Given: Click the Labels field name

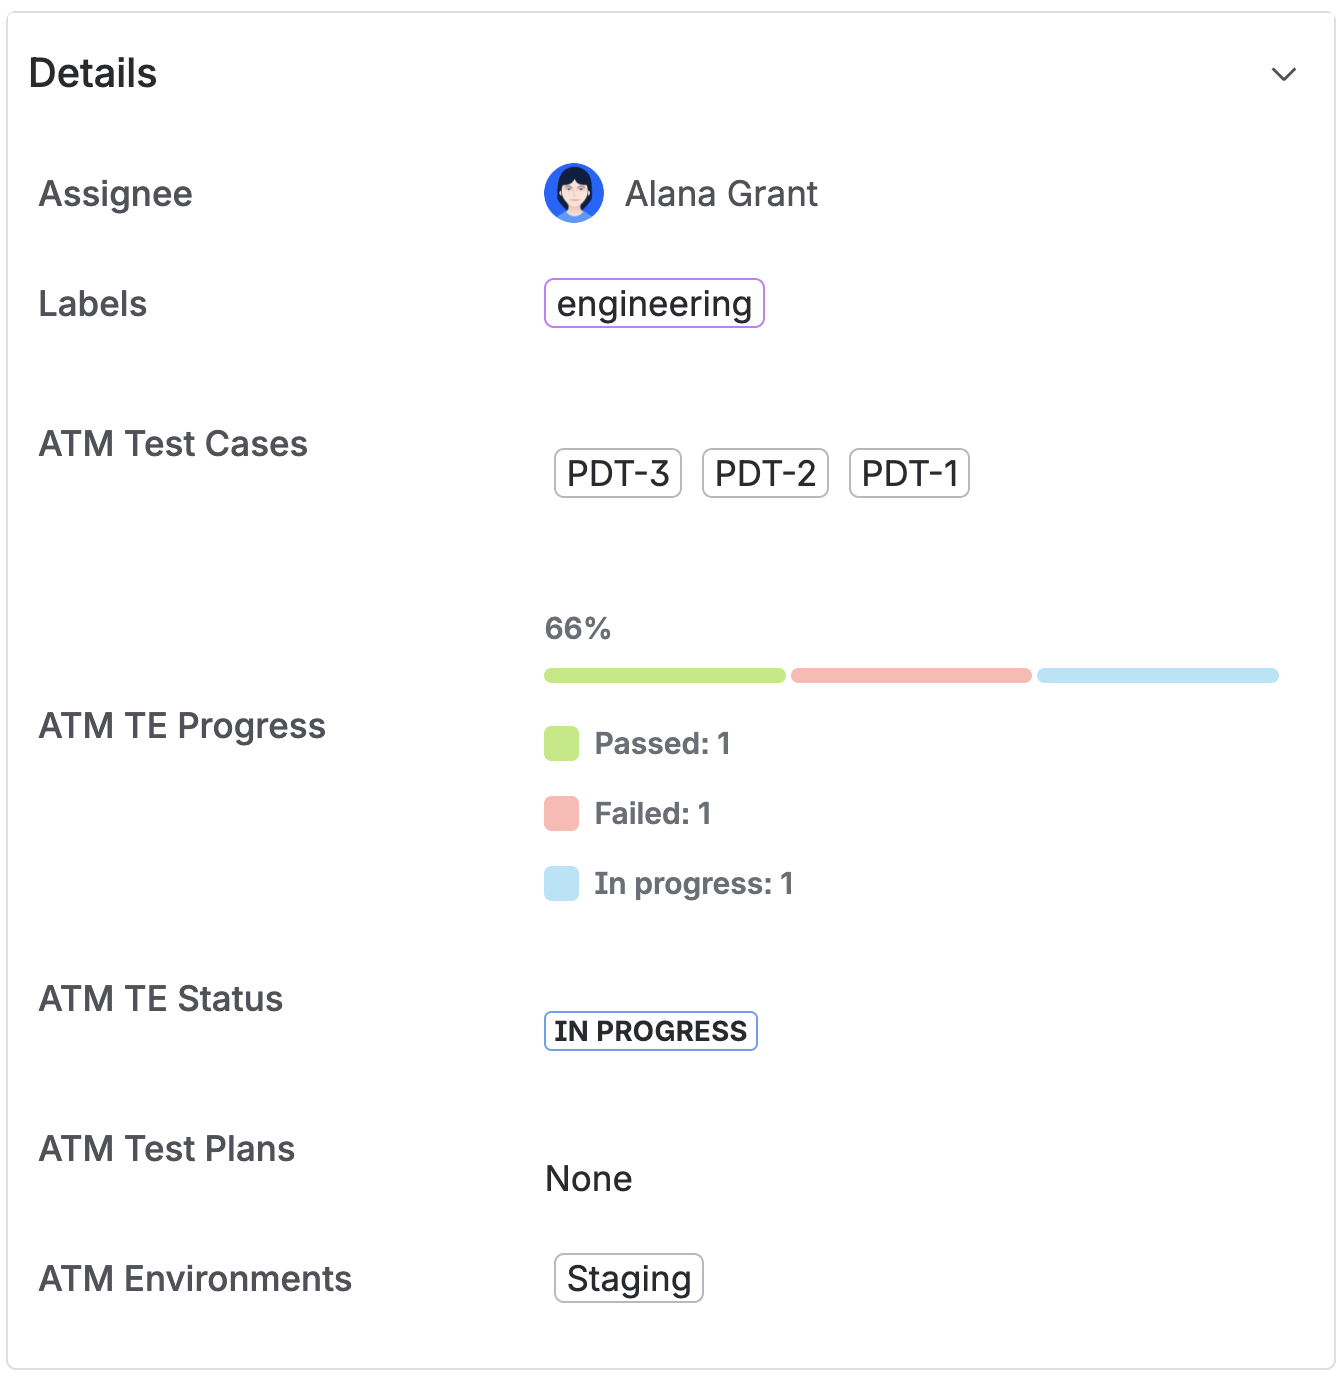Looking at the screenshot, I should 93,304.
